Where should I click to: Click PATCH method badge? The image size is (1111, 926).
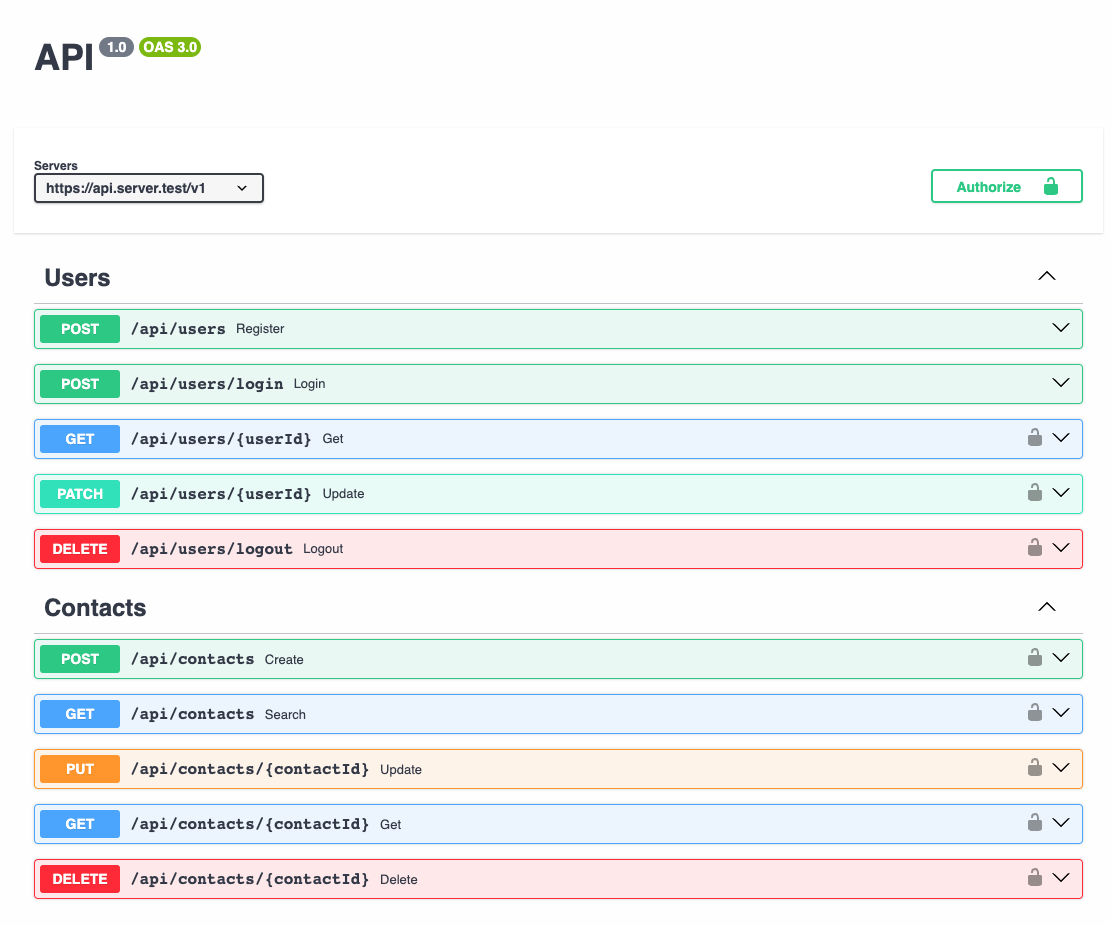pos(80,494)
